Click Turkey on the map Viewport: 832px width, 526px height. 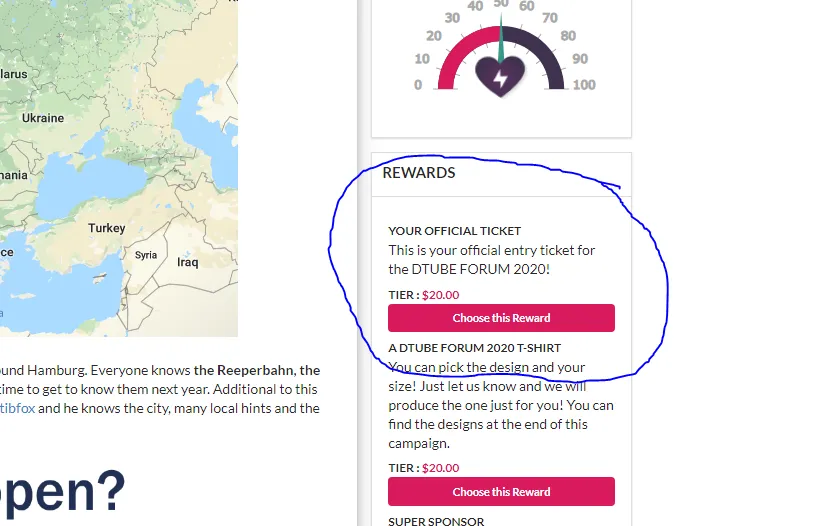tap(107, 228)
